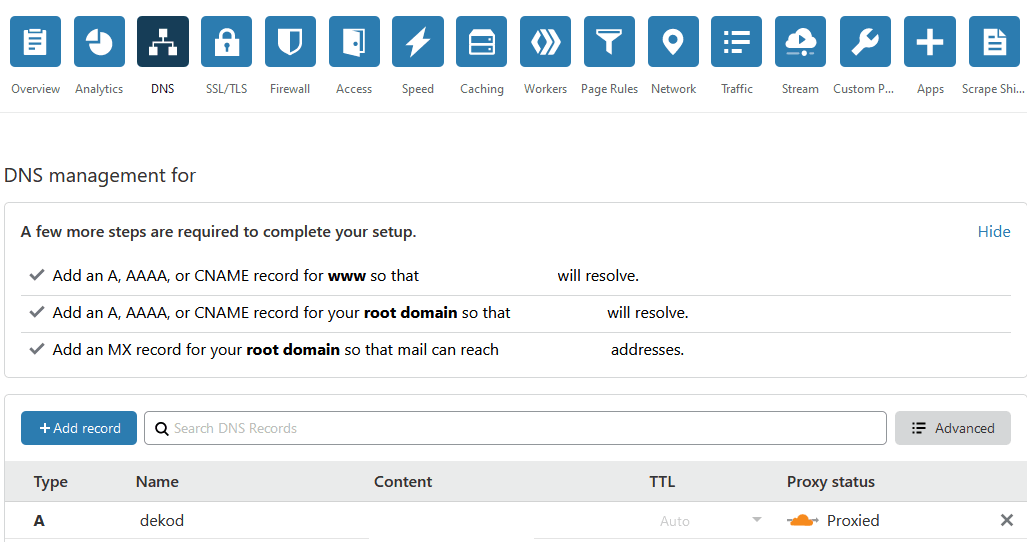Focus the Search DNS Records field
Viewport: 1027px width, 542px height.
point(515,428)
